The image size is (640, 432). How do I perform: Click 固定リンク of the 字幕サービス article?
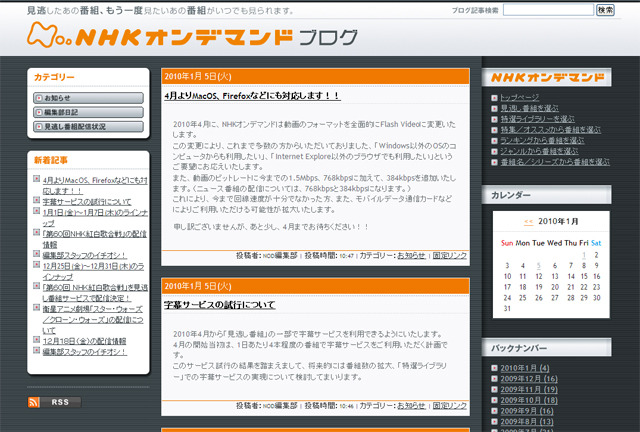(x=449, y=406)
